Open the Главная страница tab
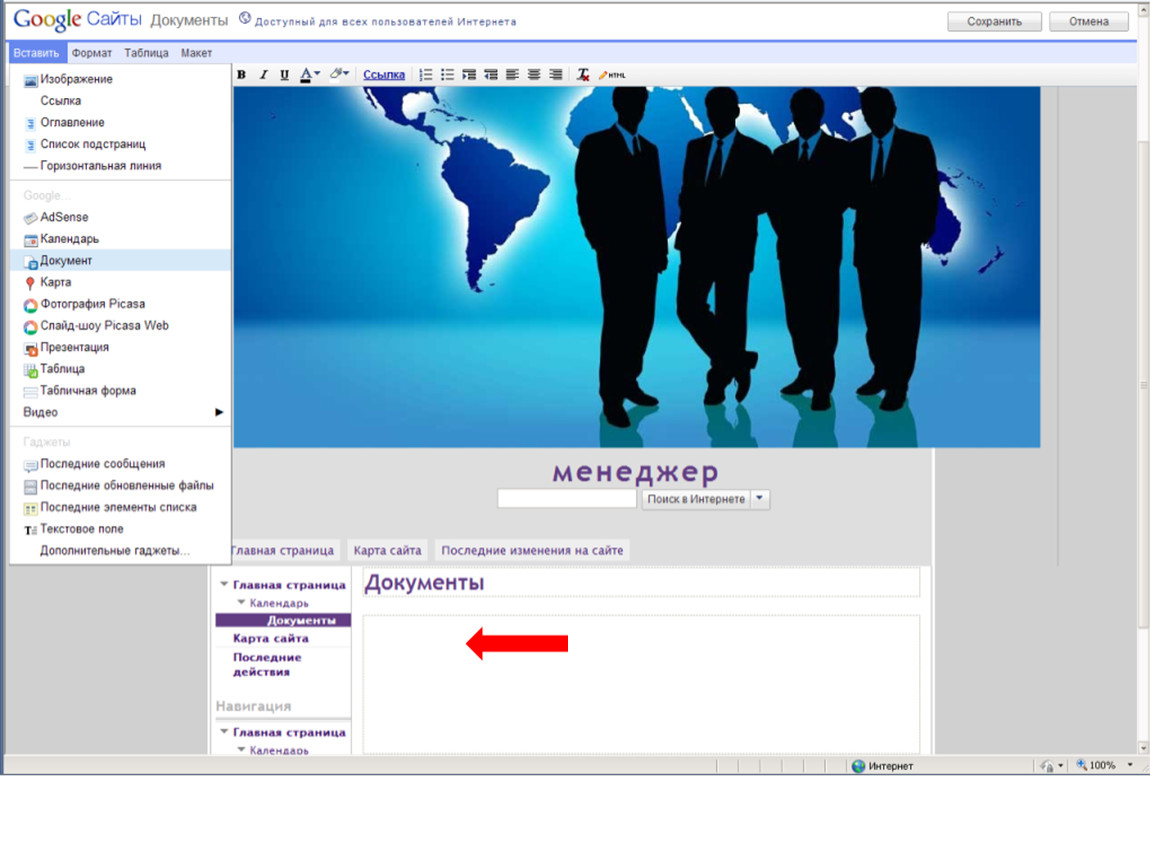 [x=285, y=550]
